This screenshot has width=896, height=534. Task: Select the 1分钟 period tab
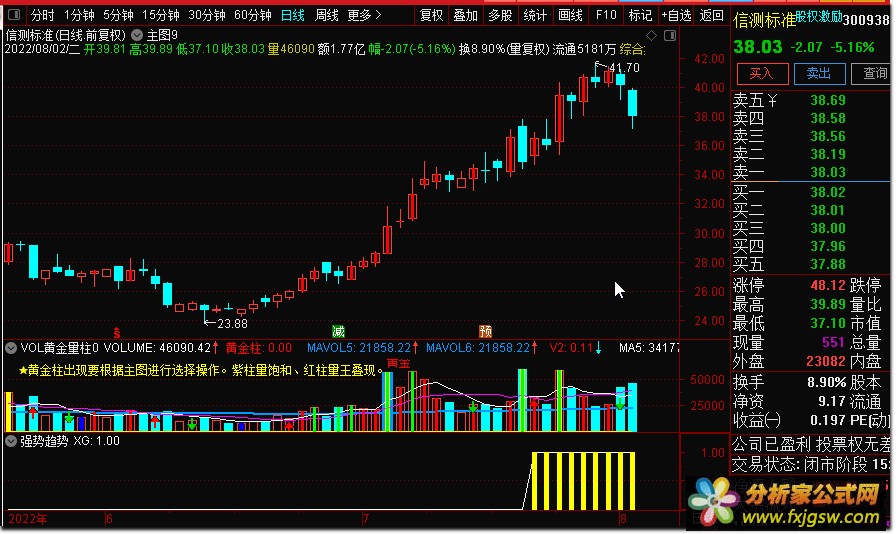[x=79, y=15]
